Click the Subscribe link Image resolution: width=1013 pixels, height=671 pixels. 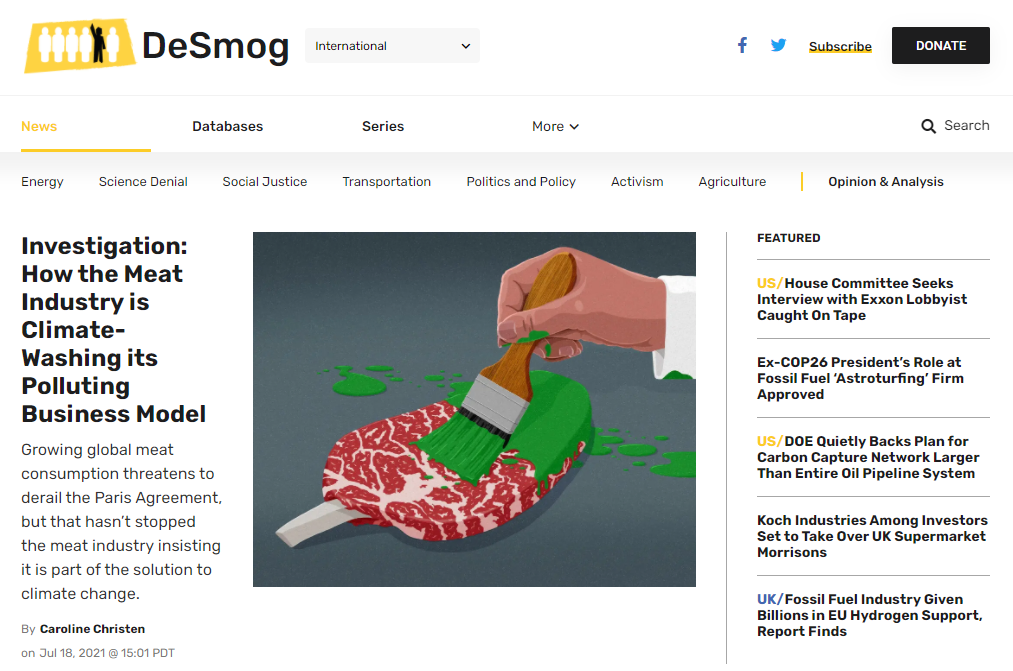click(x=840, y=46)
